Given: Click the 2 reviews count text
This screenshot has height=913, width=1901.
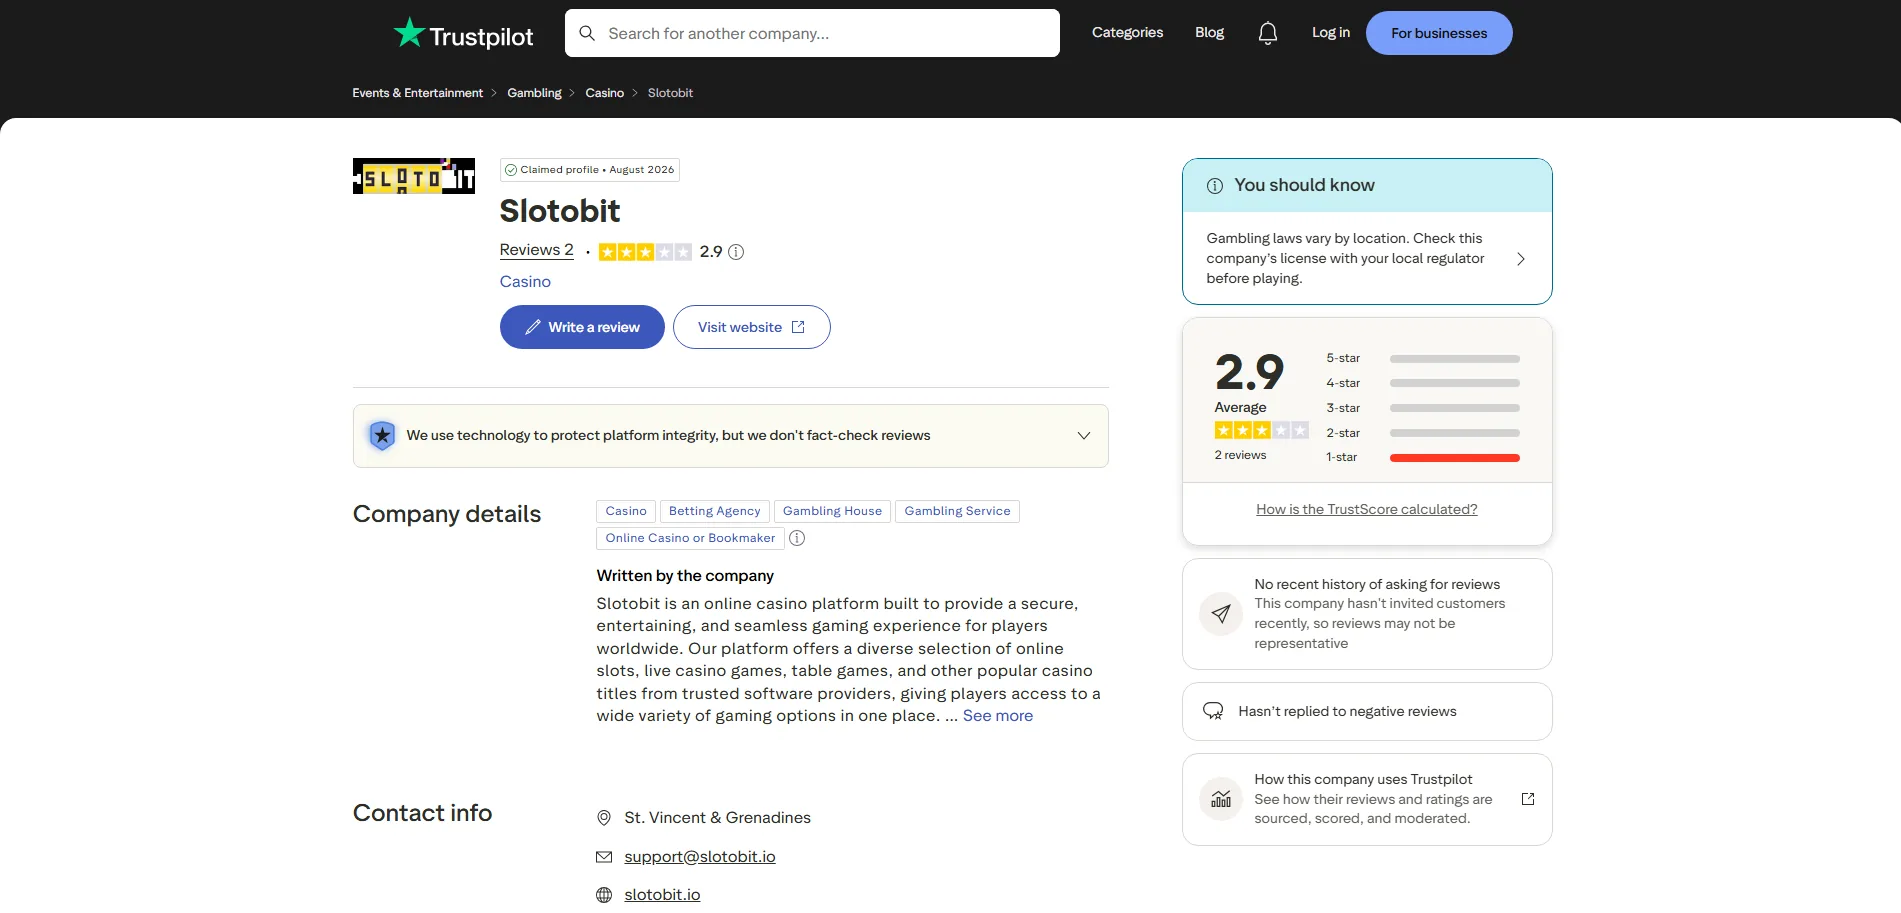Looking at the screenshot, I should click(x=1240, y=455).
